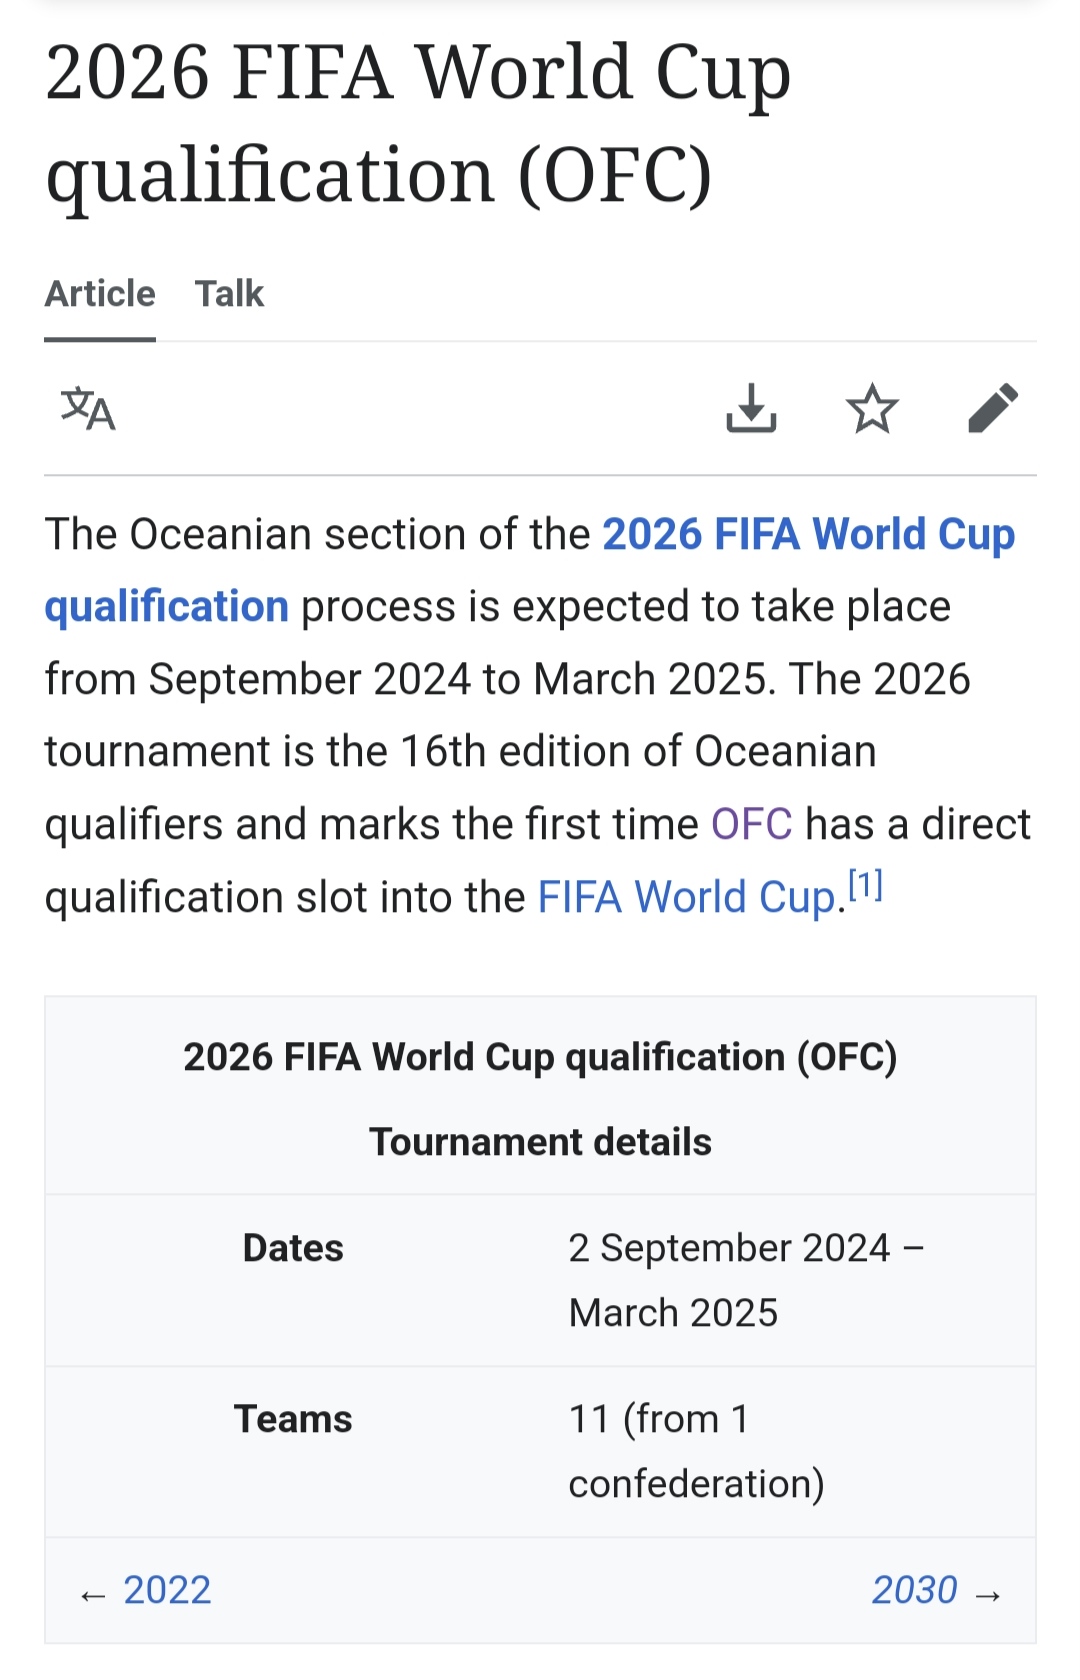Image resolution: width=1080 pixels, height=1680 pixels.
Task: Switch to the Talk tab
Action: [229, 294]
